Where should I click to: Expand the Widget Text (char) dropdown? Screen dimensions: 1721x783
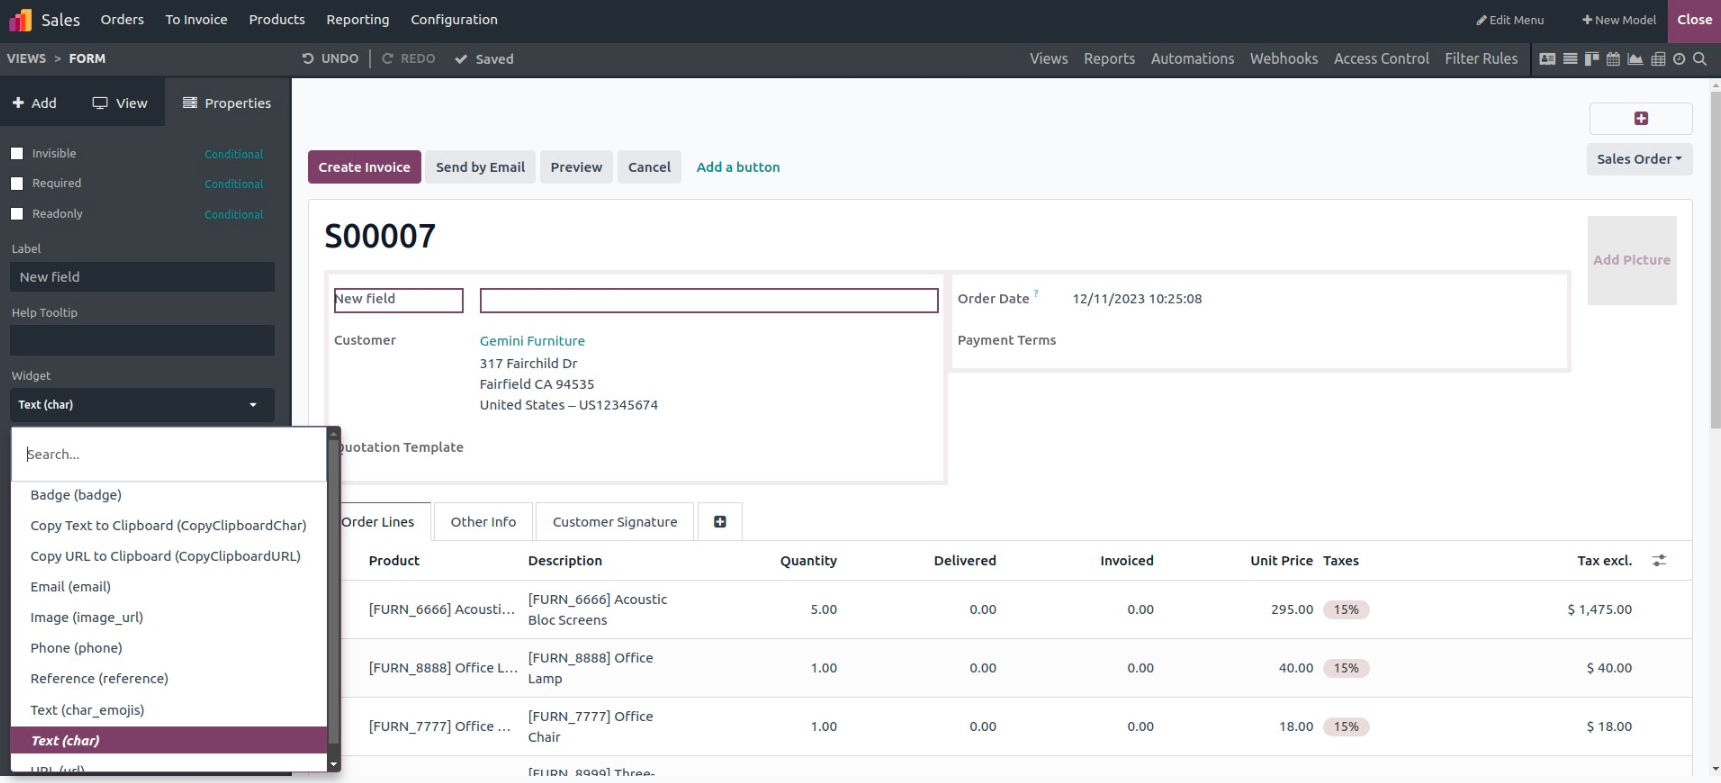coord(141,405)
